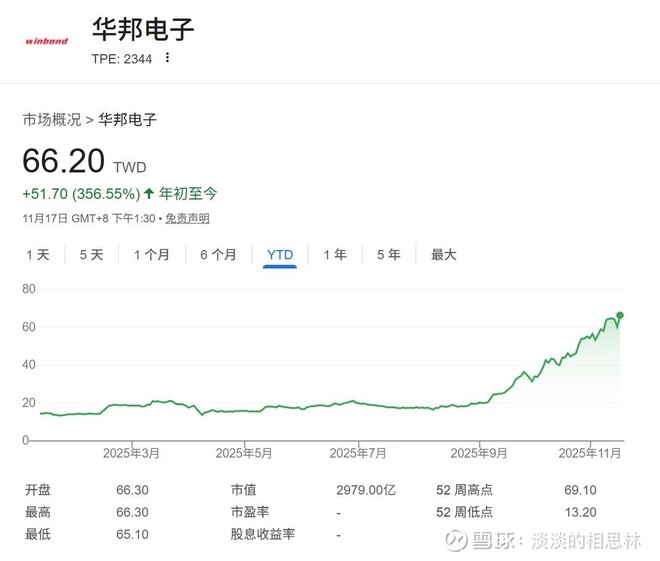
Task: Click the 开盘 value 66.30
Action: pos(133,490)
